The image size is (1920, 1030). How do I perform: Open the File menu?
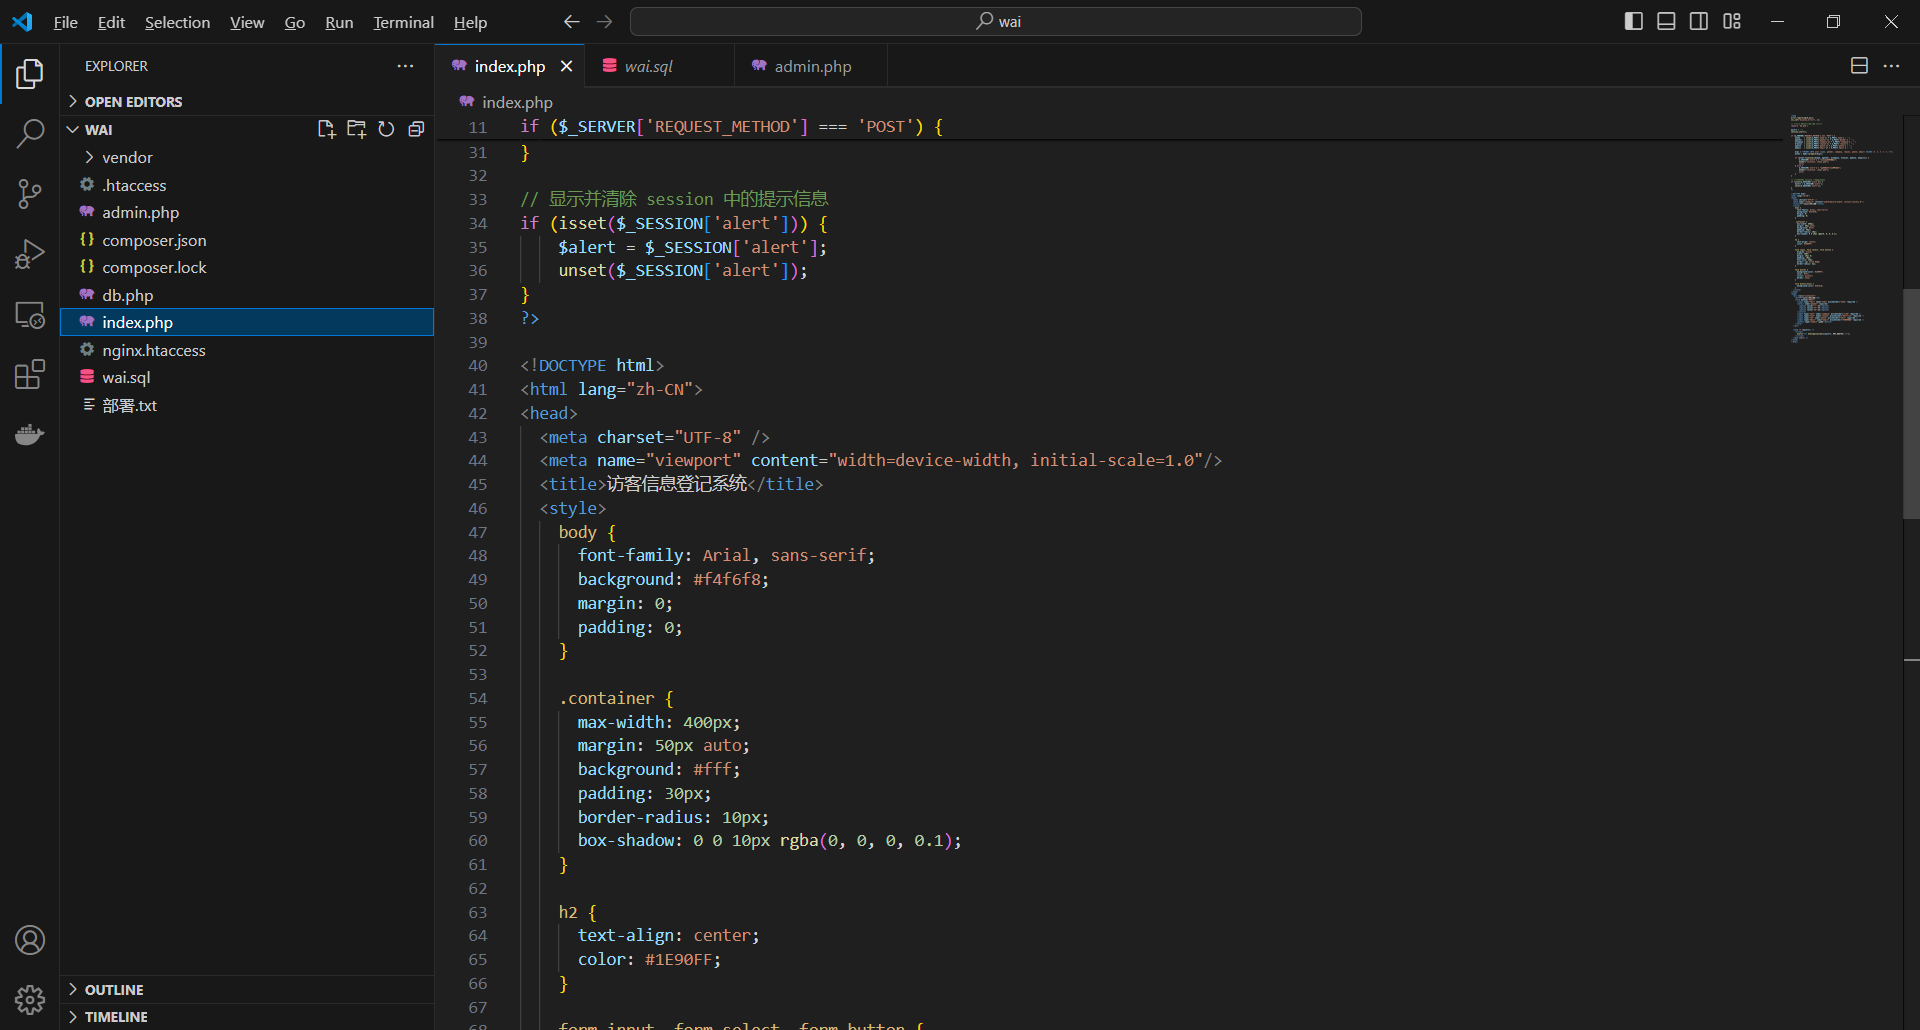coord(65,22)
